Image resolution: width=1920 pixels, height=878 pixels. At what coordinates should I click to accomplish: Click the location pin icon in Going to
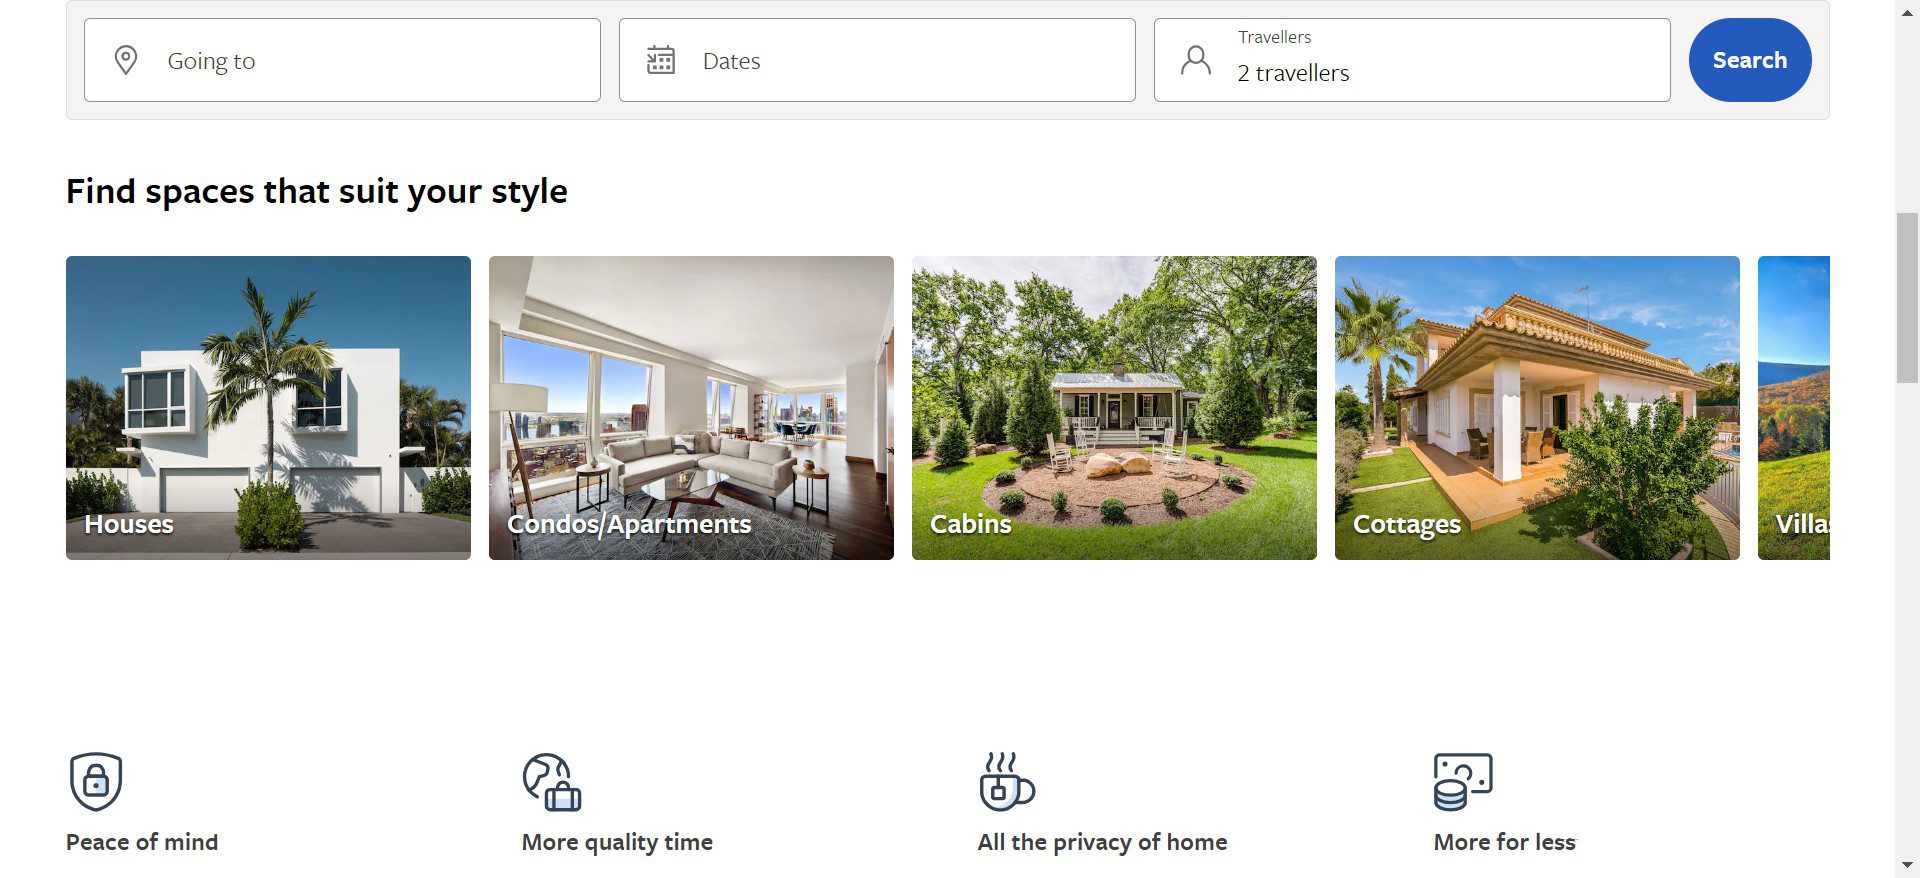coord(126,60)
